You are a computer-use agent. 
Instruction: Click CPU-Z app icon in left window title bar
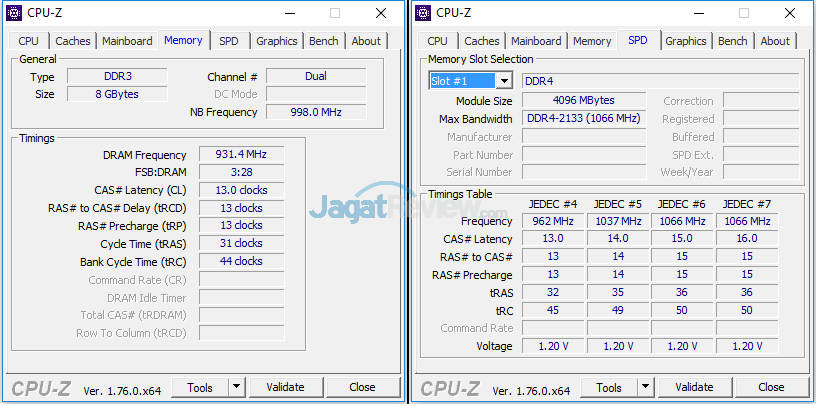(15, 13)
